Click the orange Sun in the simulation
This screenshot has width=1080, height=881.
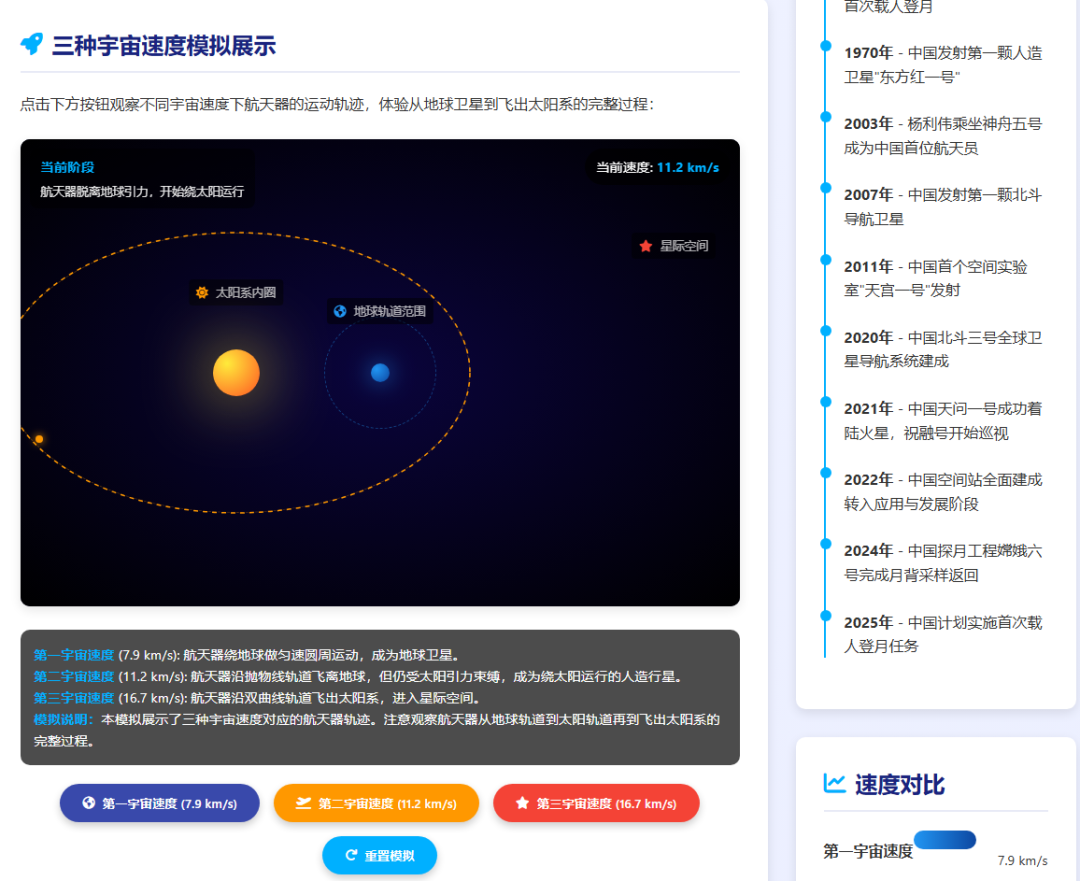[x=236, y=373]
